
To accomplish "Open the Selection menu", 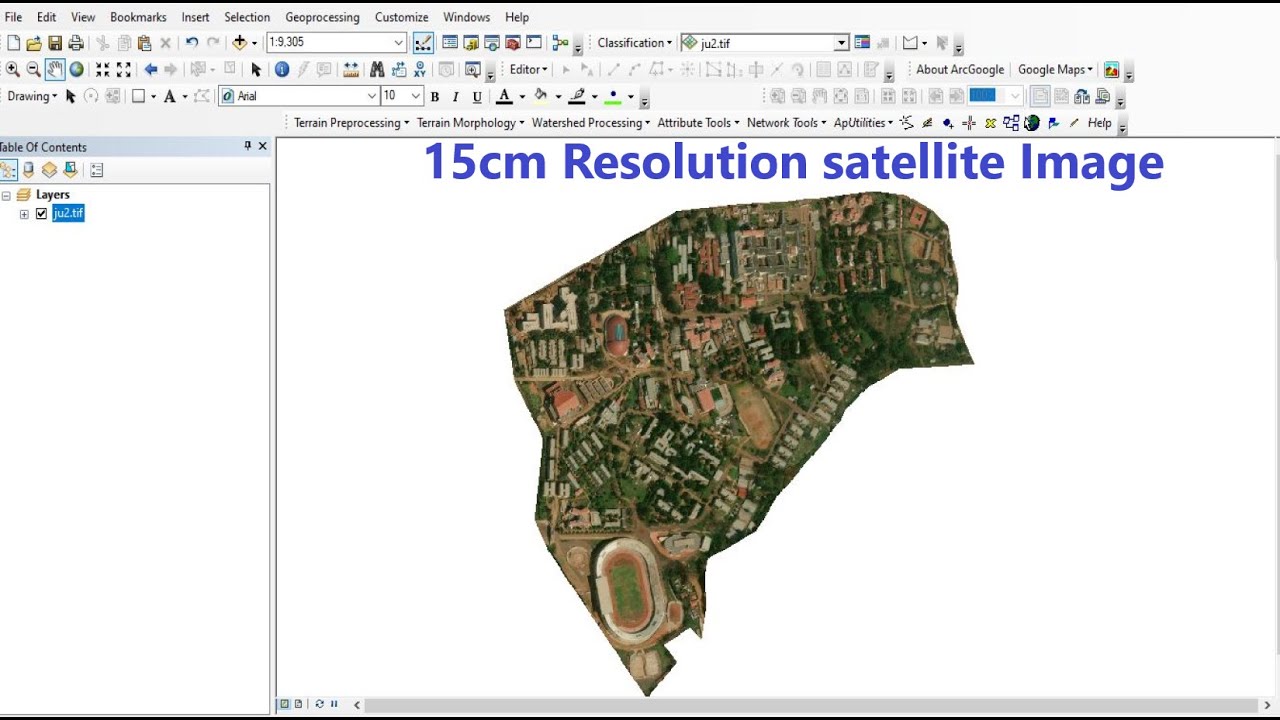I will click(x=247, y=17).
